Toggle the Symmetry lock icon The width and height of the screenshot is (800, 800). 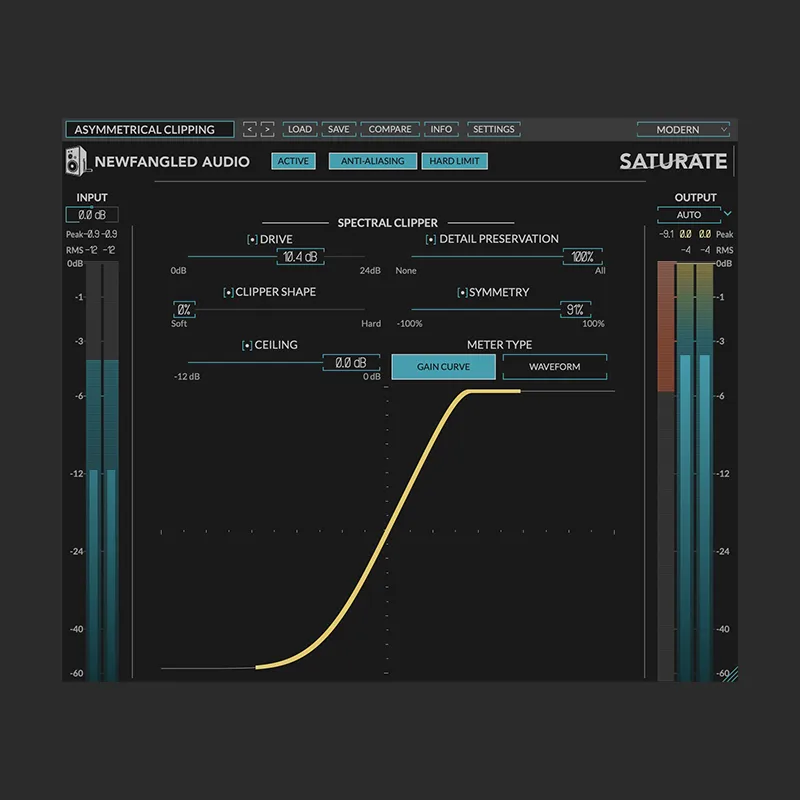pyautogui.click(x=462, y=292)
